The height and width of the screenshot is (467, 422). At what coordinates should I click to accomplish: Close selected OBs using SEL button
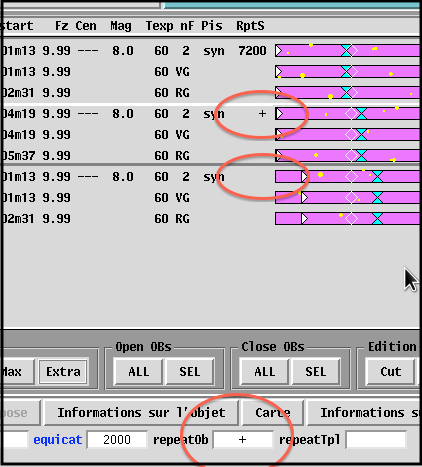coord(316,371)
